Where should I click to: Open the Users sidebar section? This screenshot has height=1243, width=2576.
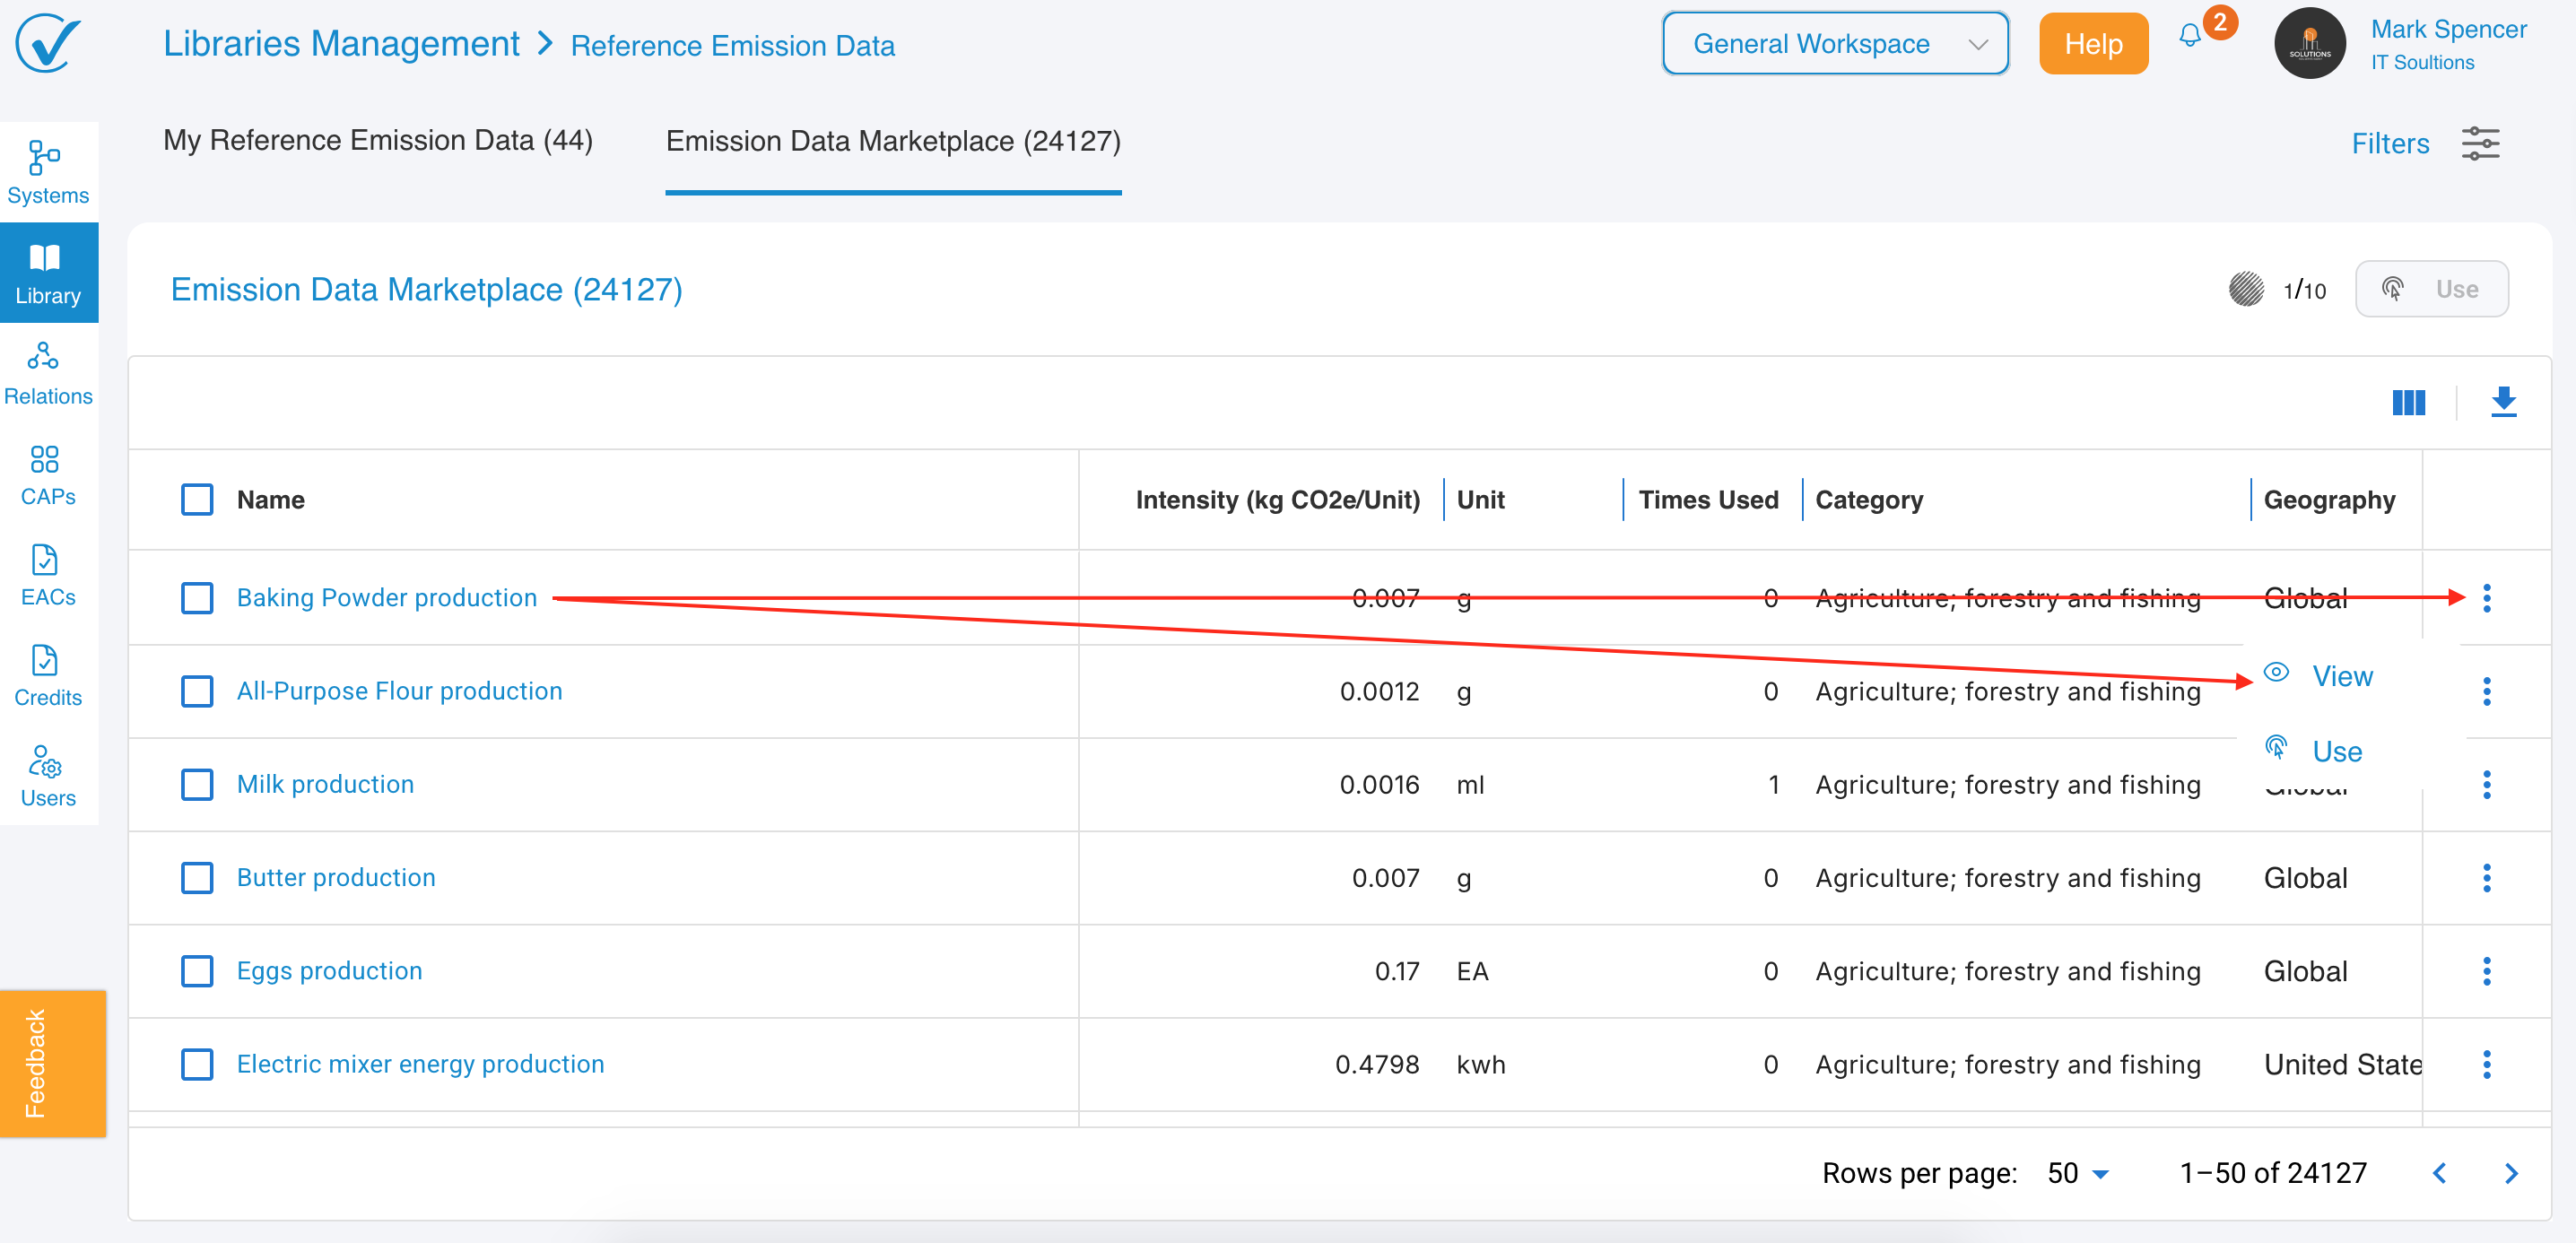click(48, 775)
